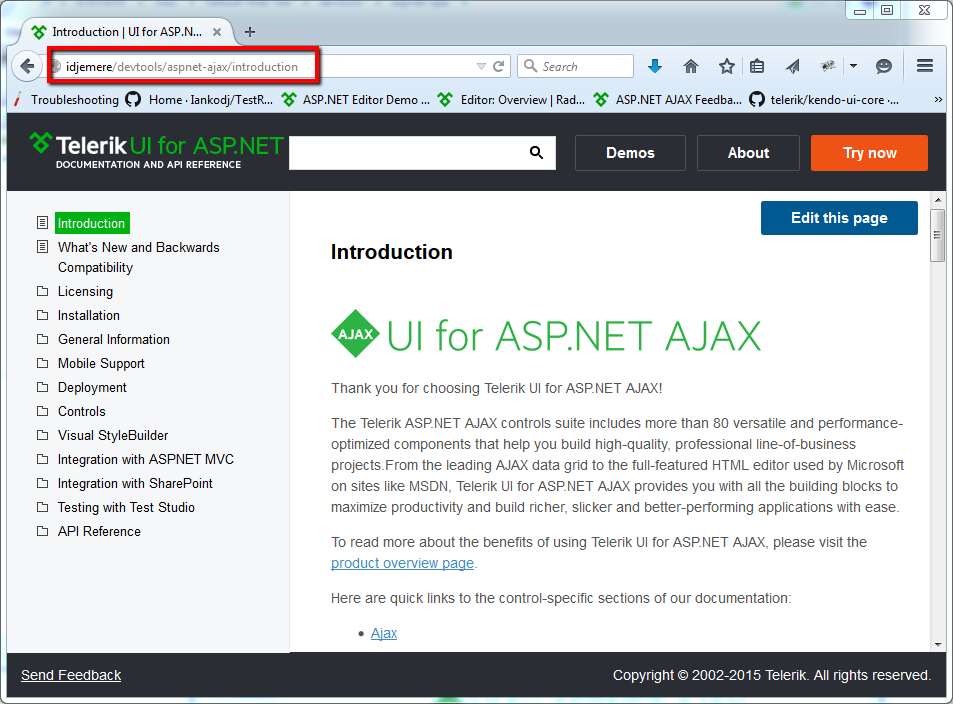The height and width of the screenshot is (704, 953).
Task: Reload the page with the refresh icon
Action: click(498, 66)
